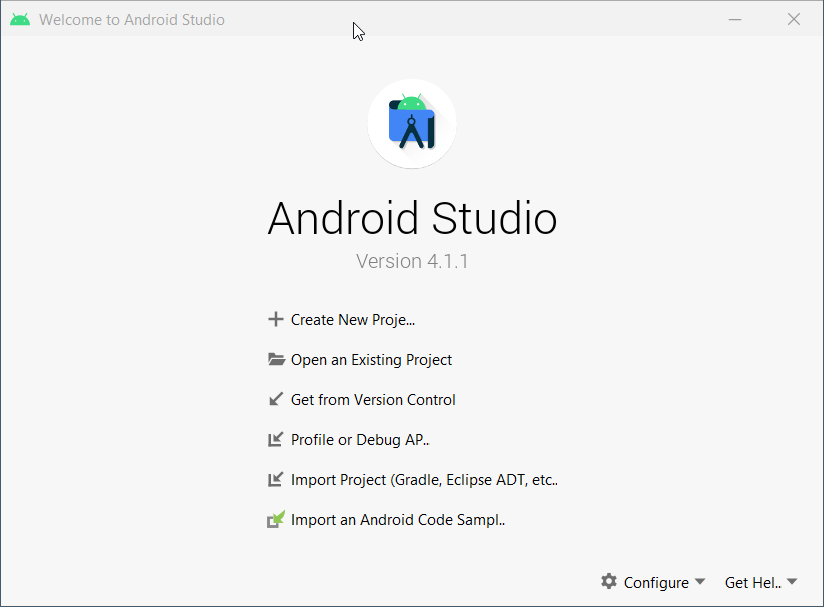Click the Version 4.1.1 text
The width and height of the screenshot is (824, 607).
pos(412,261)
